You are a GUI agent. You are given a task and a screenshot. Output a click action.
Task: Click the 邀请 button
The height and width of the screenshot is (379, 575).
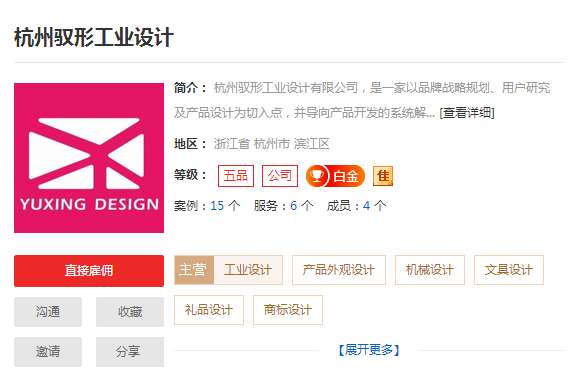pos(48,352)
